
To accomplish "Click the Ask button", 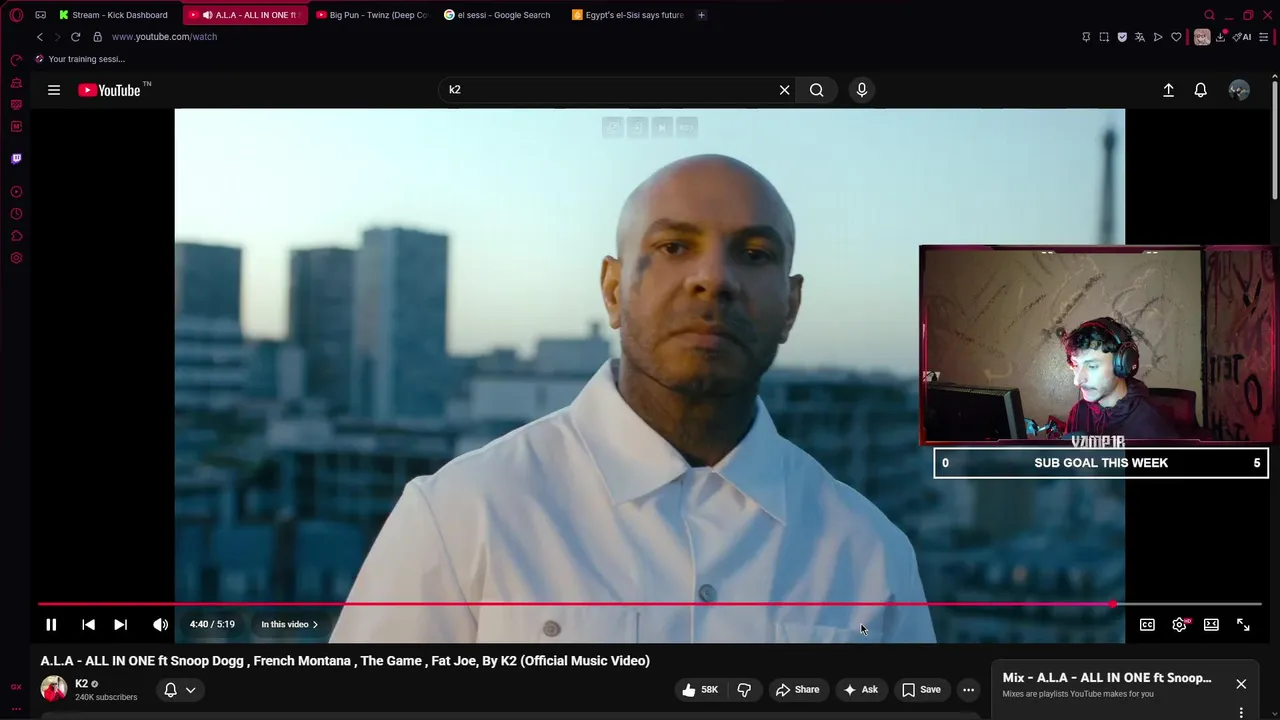I will pos(860,690).
